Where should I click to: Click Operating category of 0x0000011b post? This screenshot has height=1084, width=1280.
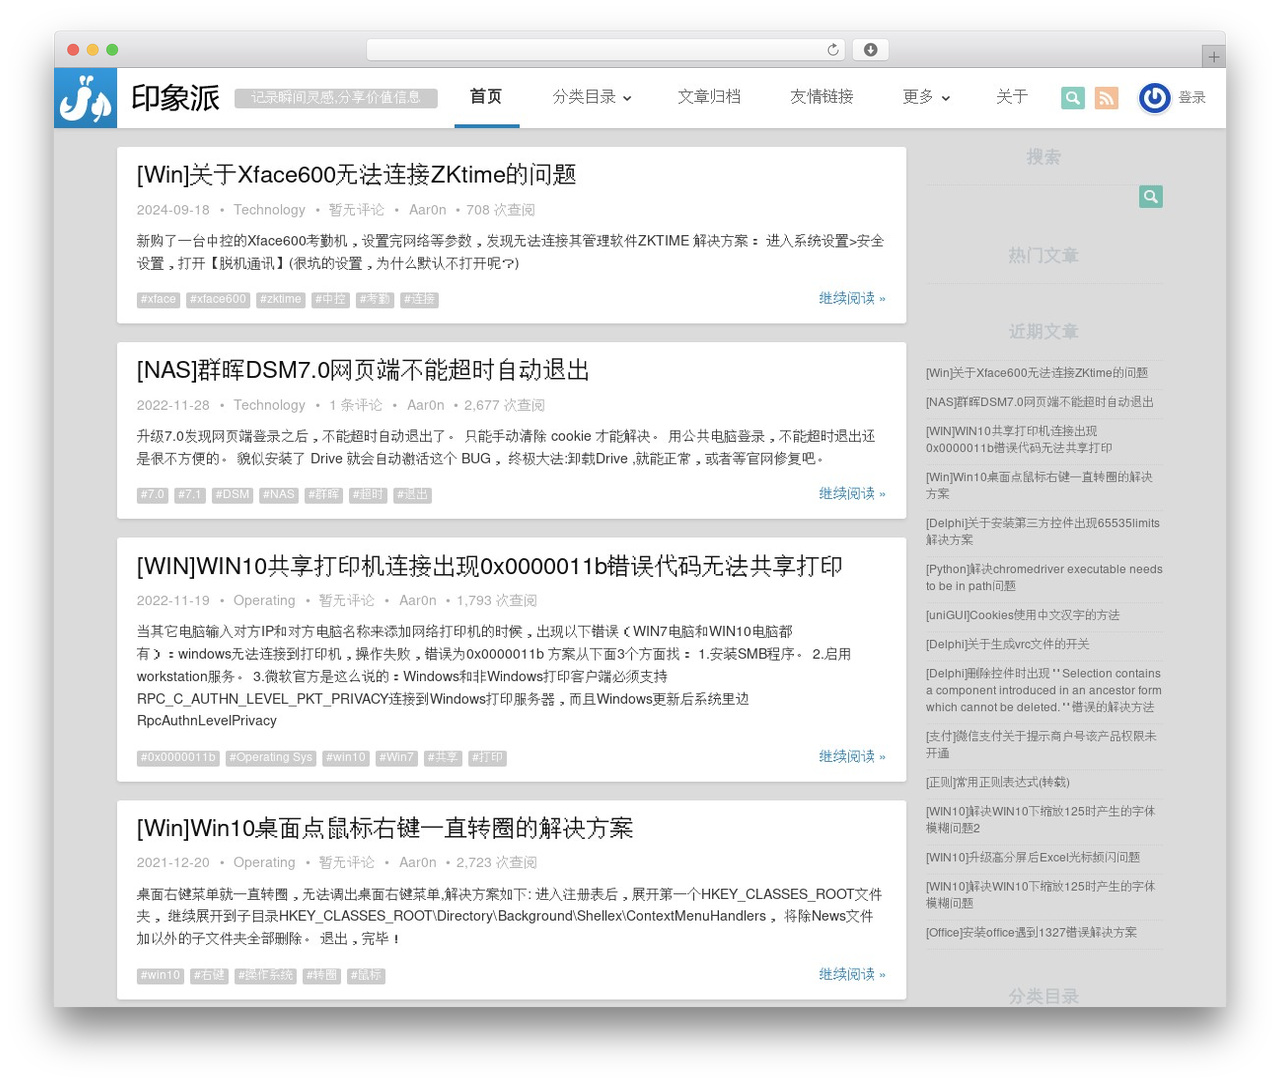(x=264, y=601)
